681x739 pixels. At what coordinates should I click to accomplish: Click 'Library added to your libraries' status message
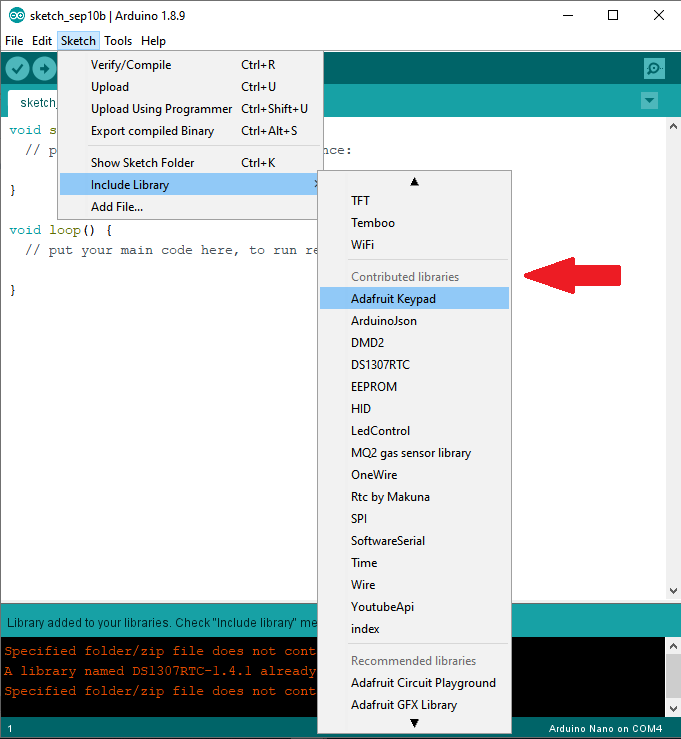coord(162,623)
